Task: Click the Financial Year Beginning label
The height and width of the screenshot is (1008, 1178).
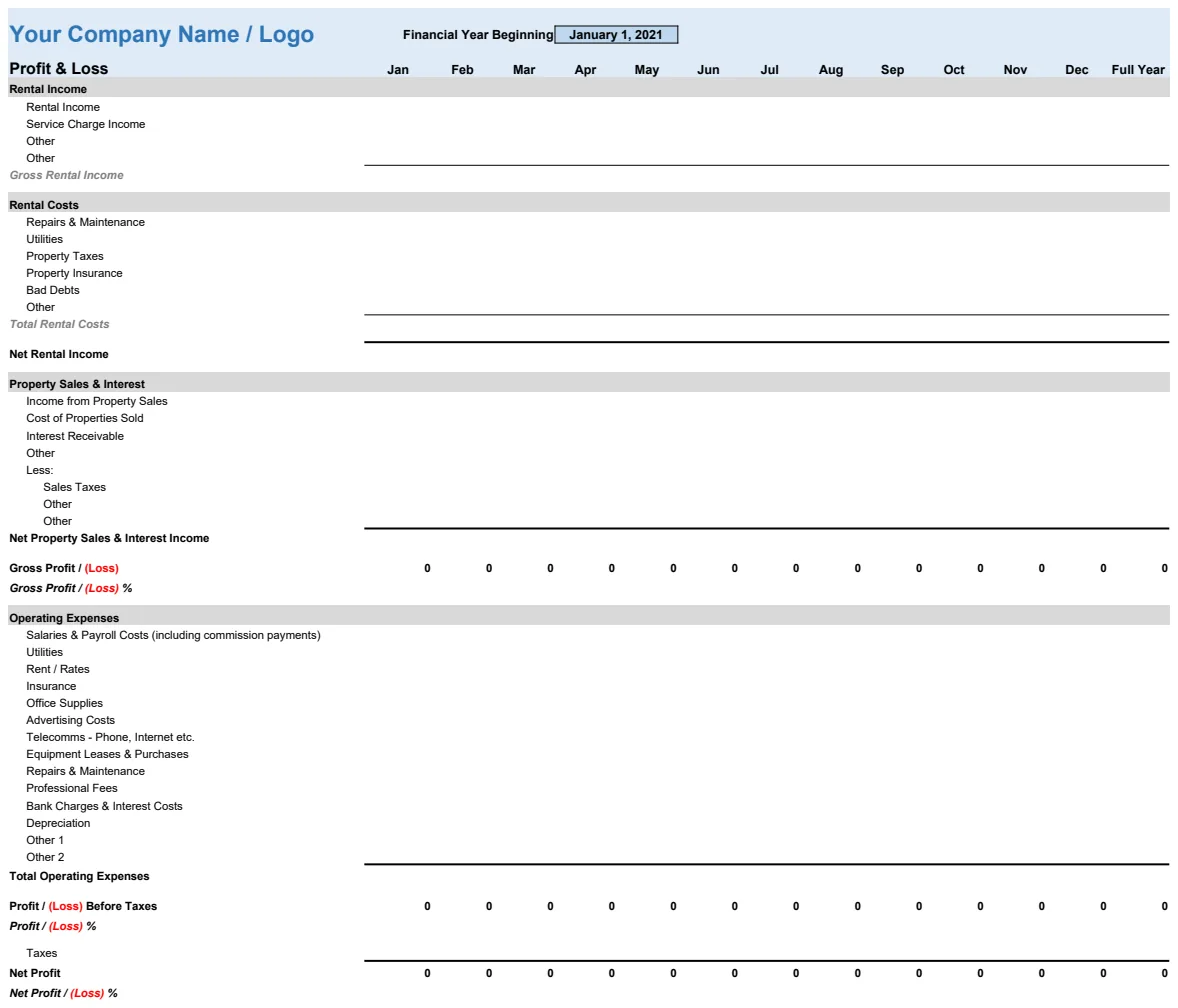Action: click(x=478, y=35)
